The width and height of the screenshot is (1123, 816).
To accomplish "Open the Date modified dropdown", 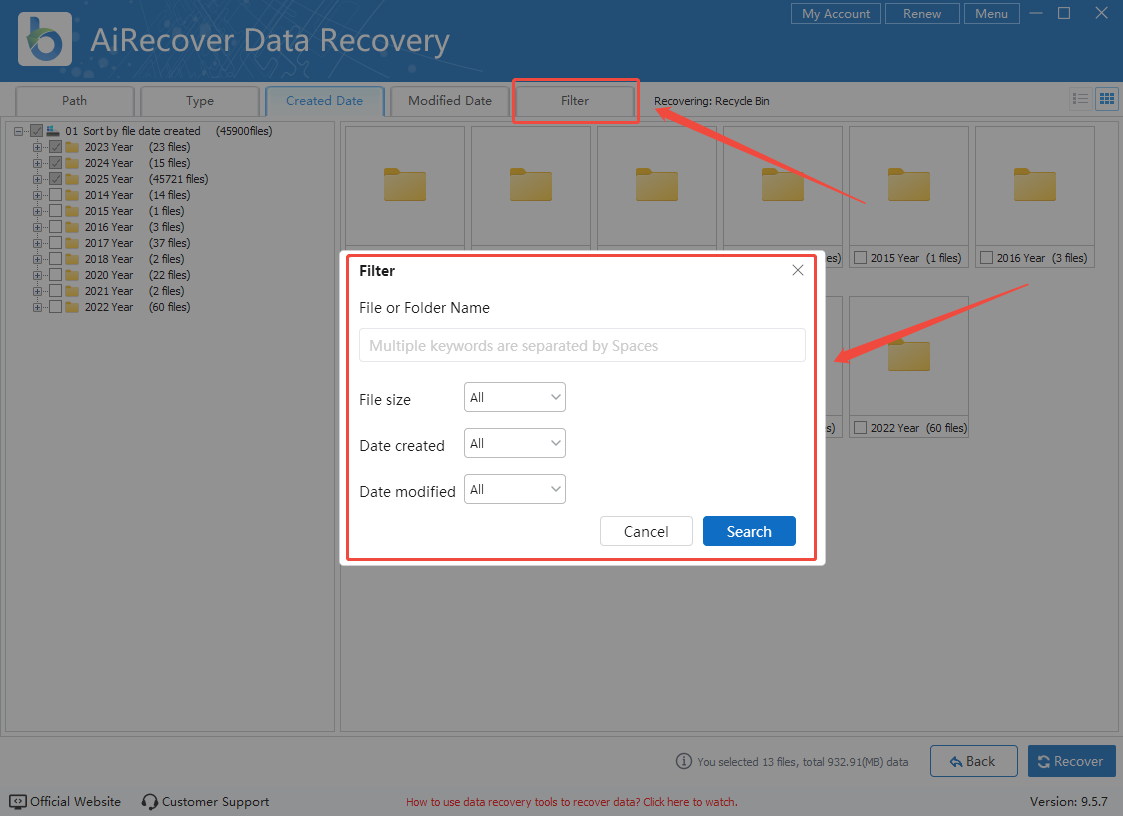I will click(515, 489).
